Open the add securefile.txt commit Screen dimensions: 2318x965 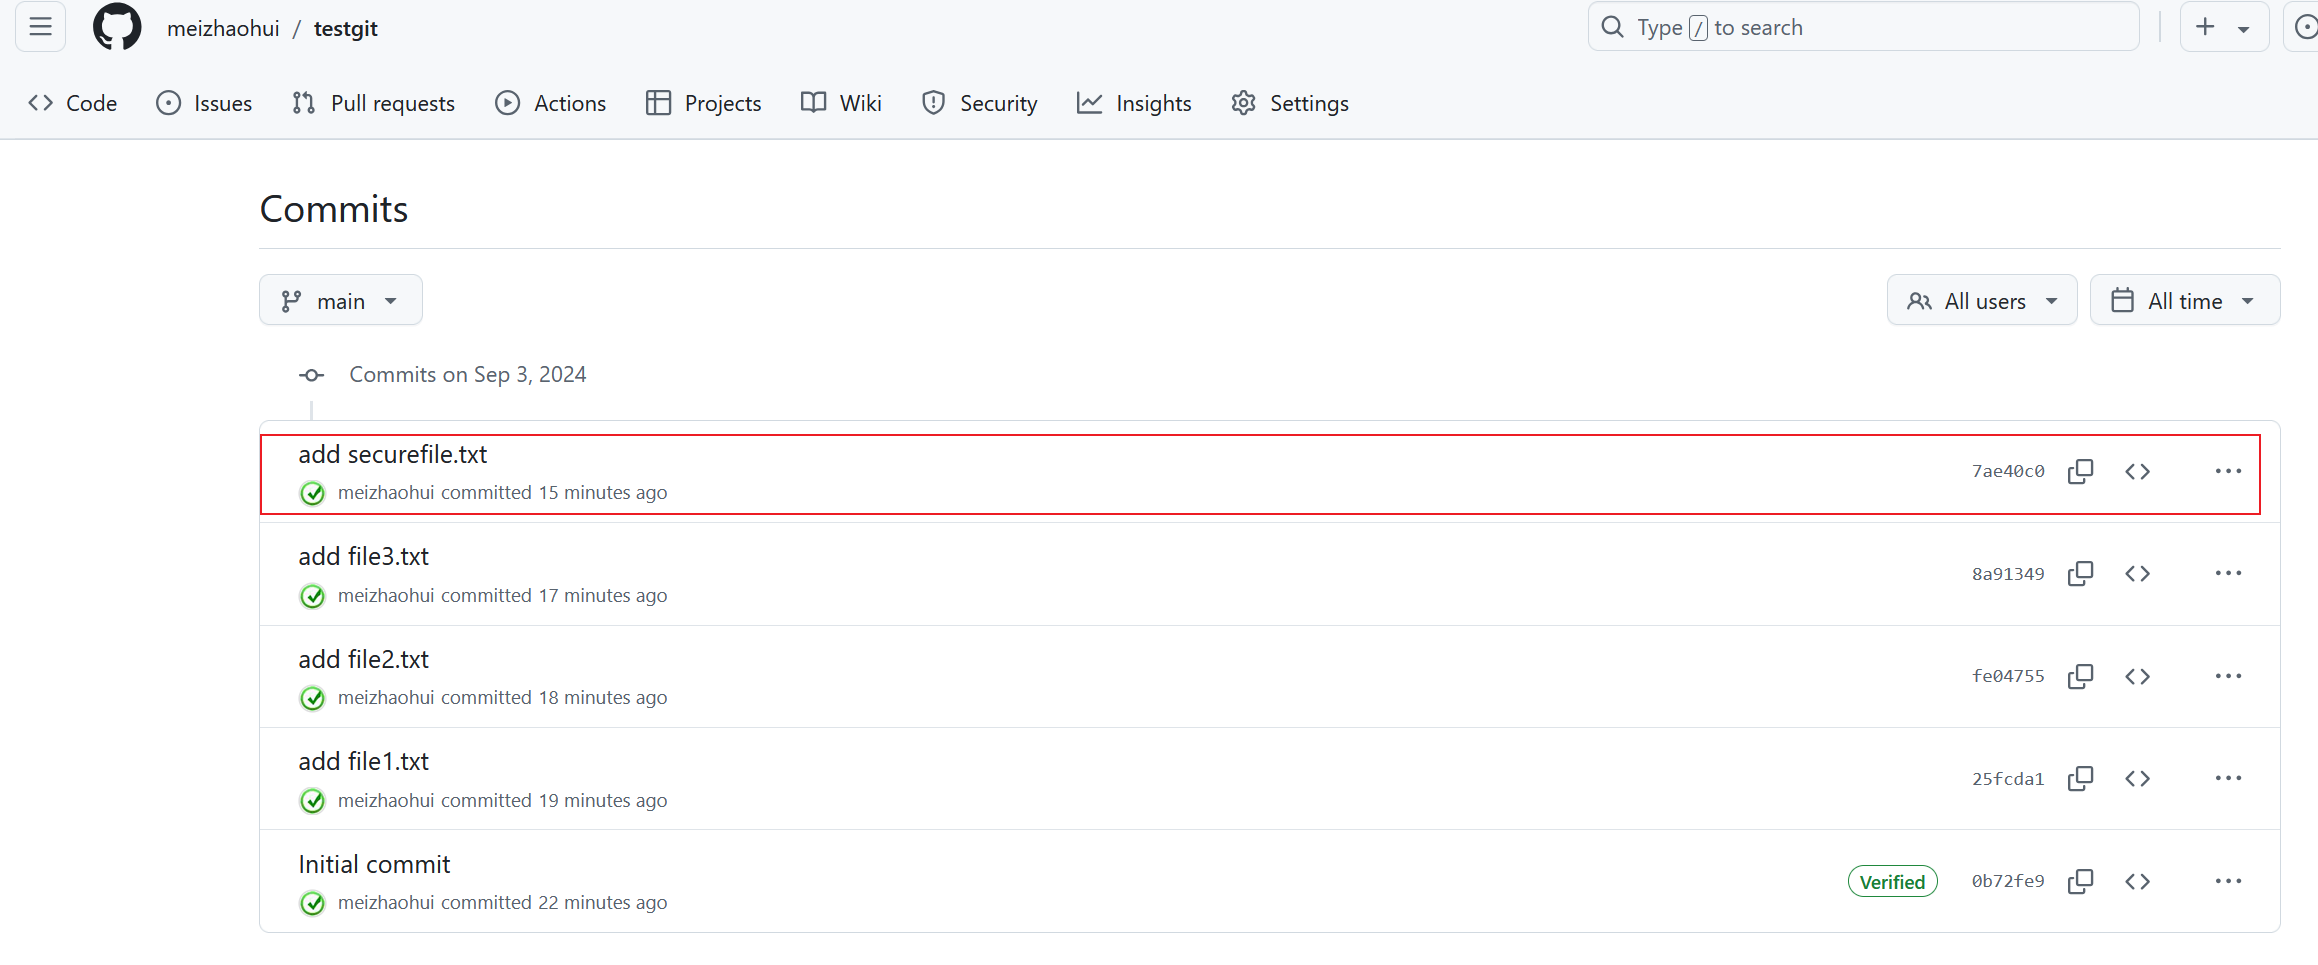point(393,454)
